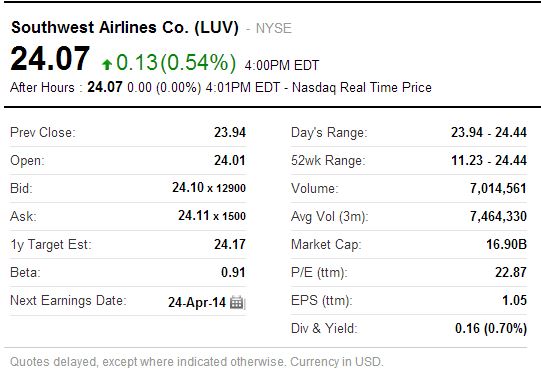The height and width of the screenshot is (385, 541).
Task: Click the main price 24.07
Action: [50, 59]
